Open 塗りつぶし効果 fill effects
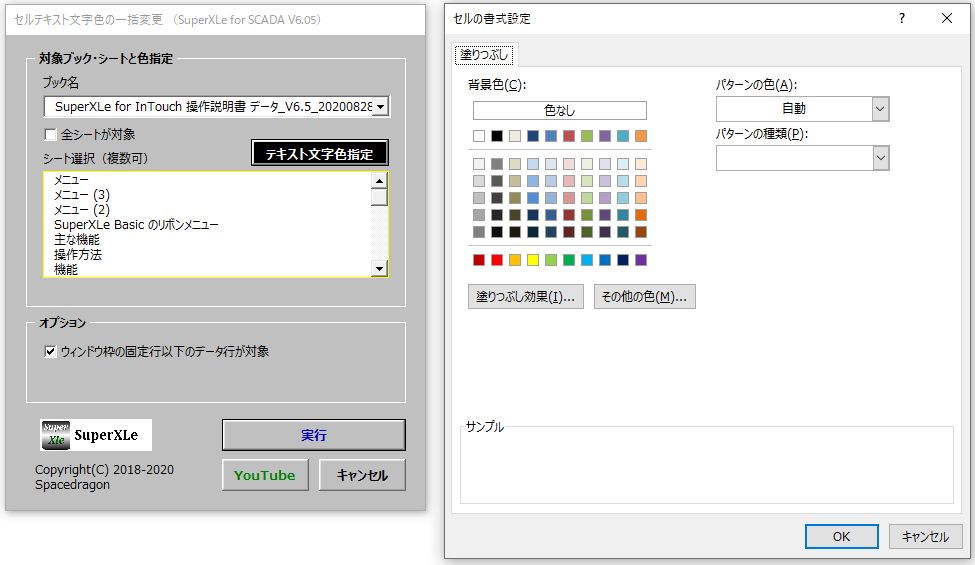 (525, 296)
